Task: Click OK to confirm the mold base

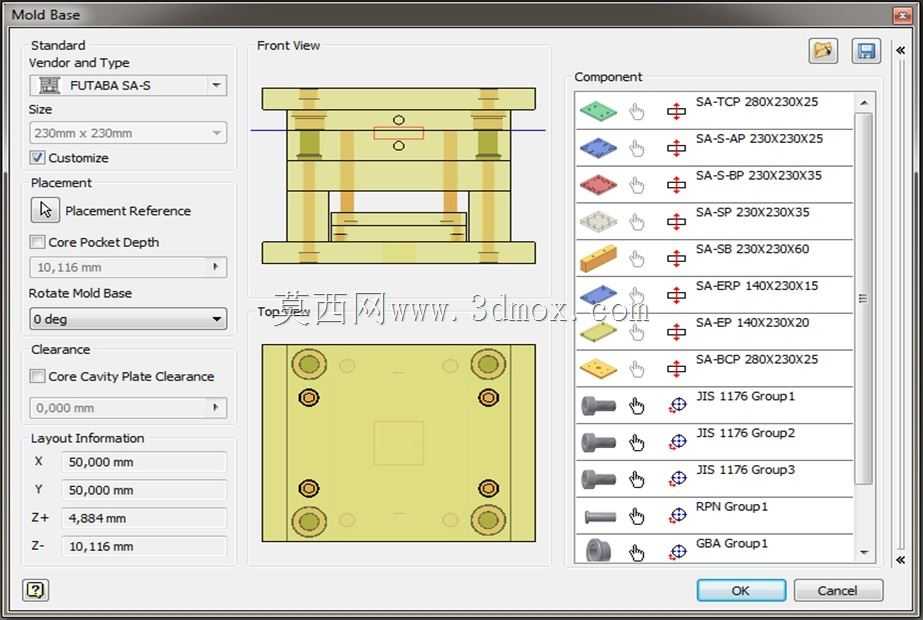Action: (x=741, y=590)
